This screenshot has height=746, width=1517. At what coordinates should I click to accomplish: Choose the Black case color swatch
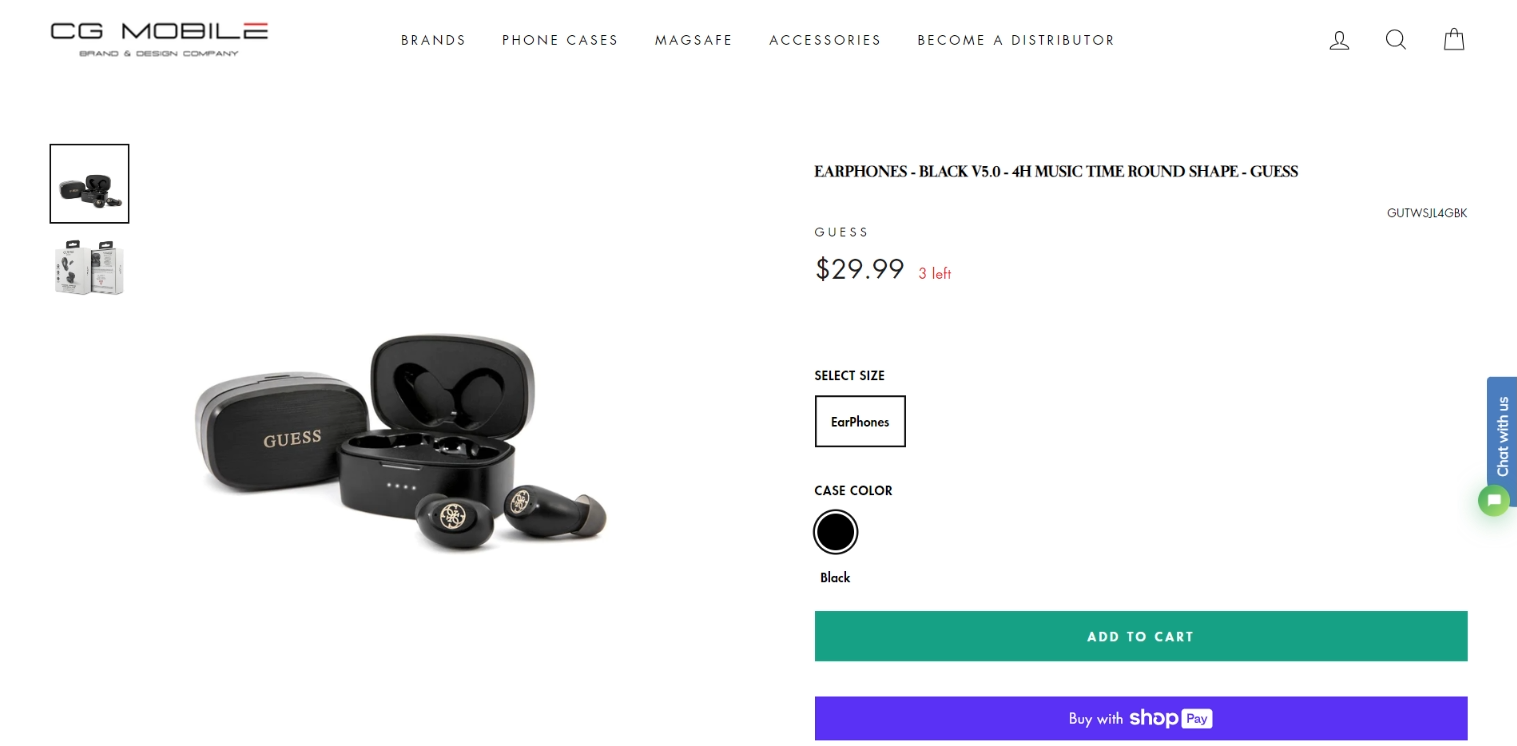coord(835,532)
